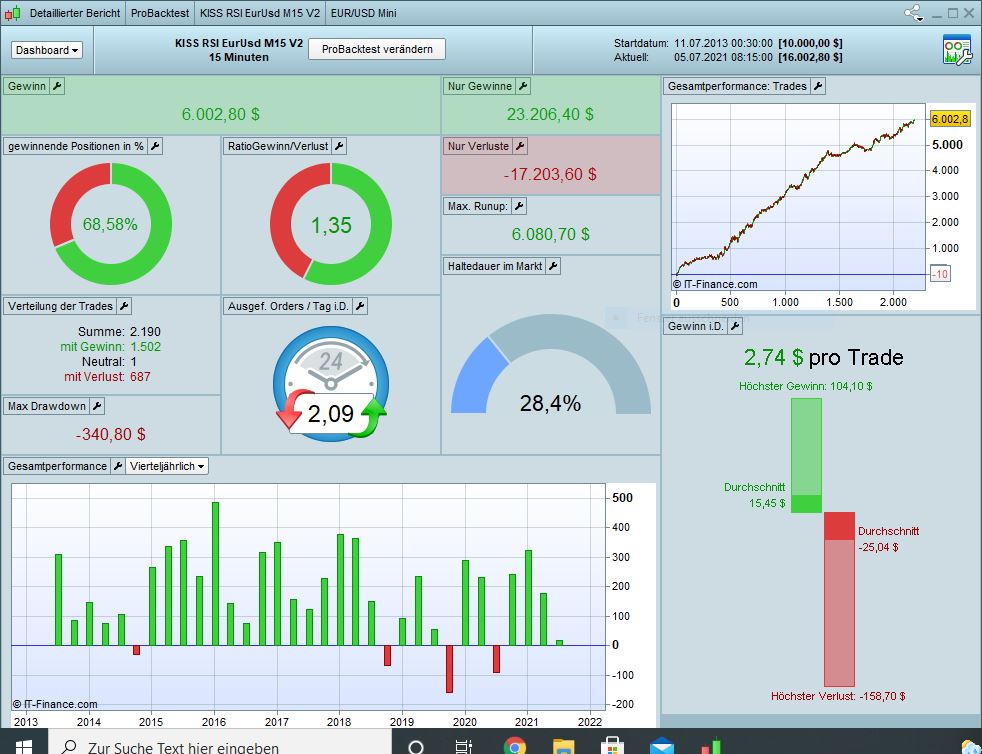Image resolution: width=982 pixels, height=754 pixels.
Task: Open wrench for RatioGewinn/Verlust panel
Action: click(339, 146)
